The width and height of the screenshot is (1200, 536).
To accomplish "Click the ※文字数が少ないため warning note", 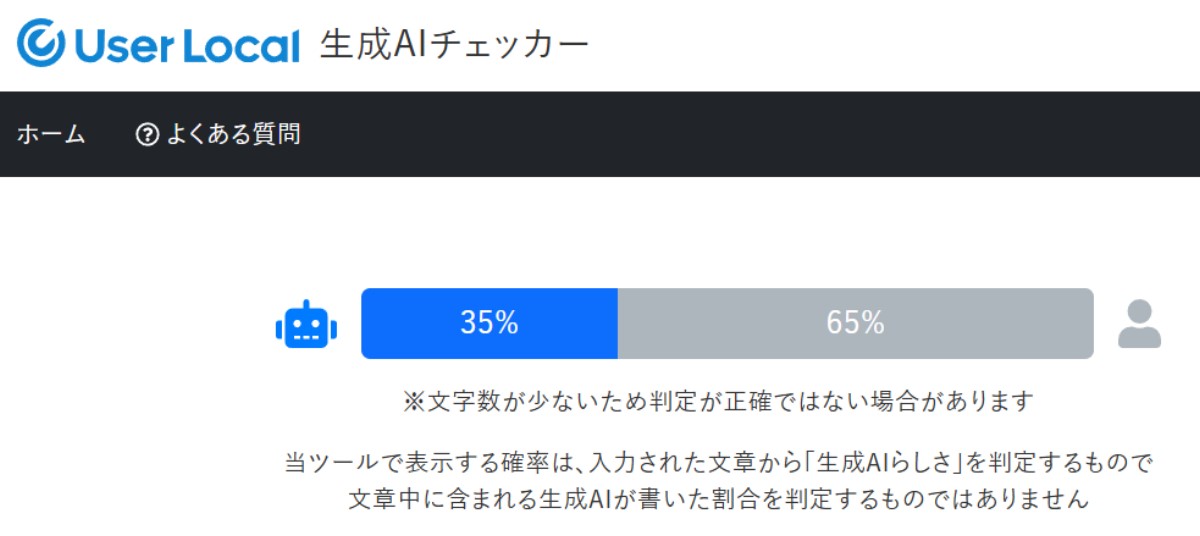I will pyautogui.click(x=717, y=402).
